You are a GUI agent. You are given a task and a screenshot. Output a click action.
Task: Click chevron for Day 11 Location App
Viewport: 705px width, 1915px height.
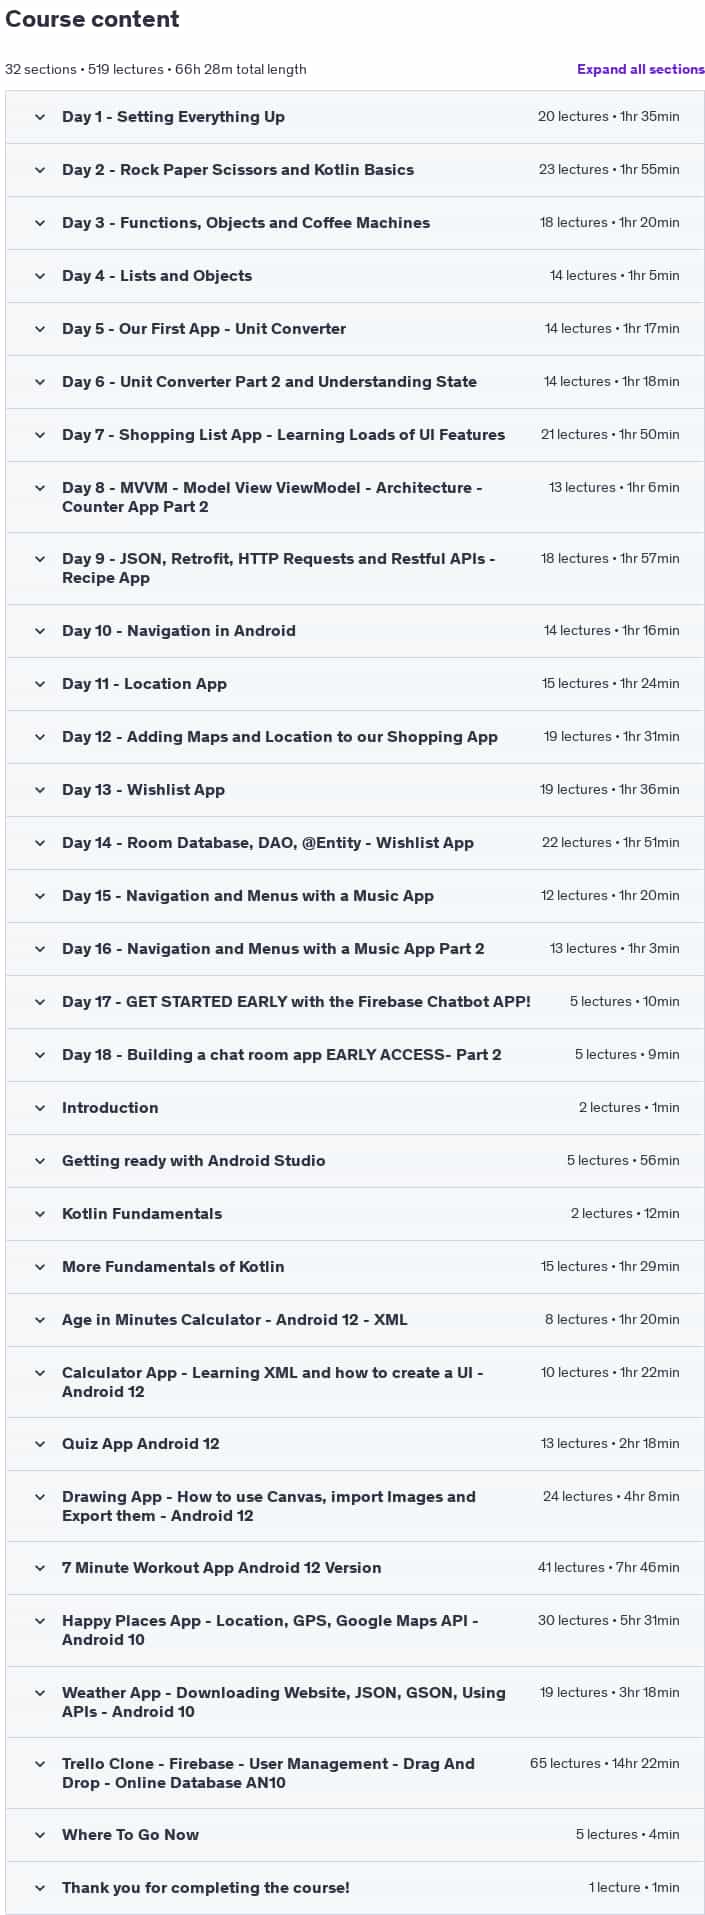point(40,684)
